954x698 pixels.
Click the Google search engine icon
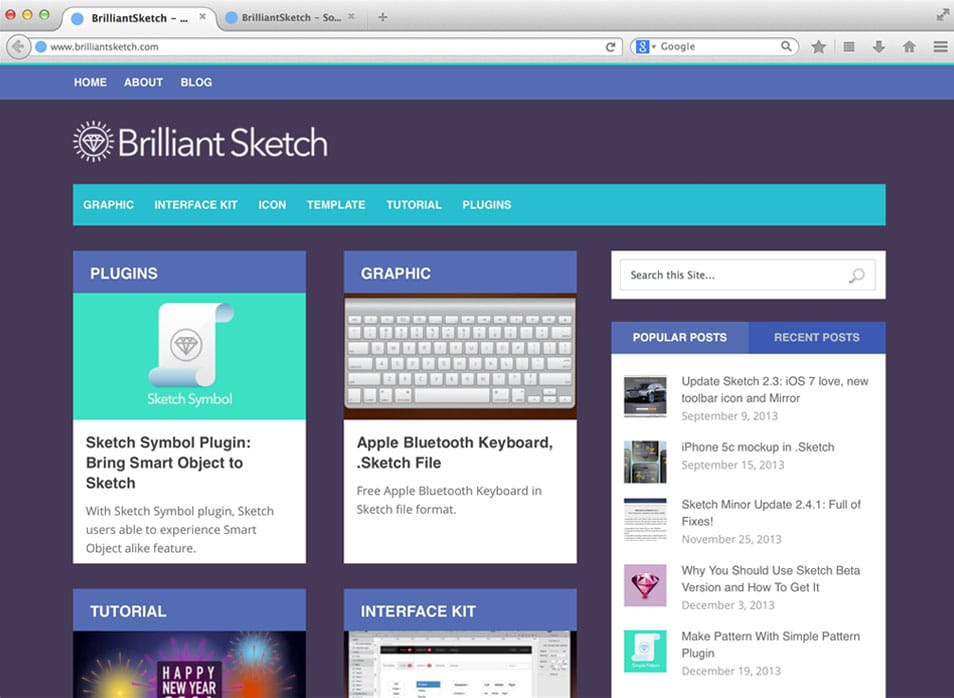click(x=642, y=46)
